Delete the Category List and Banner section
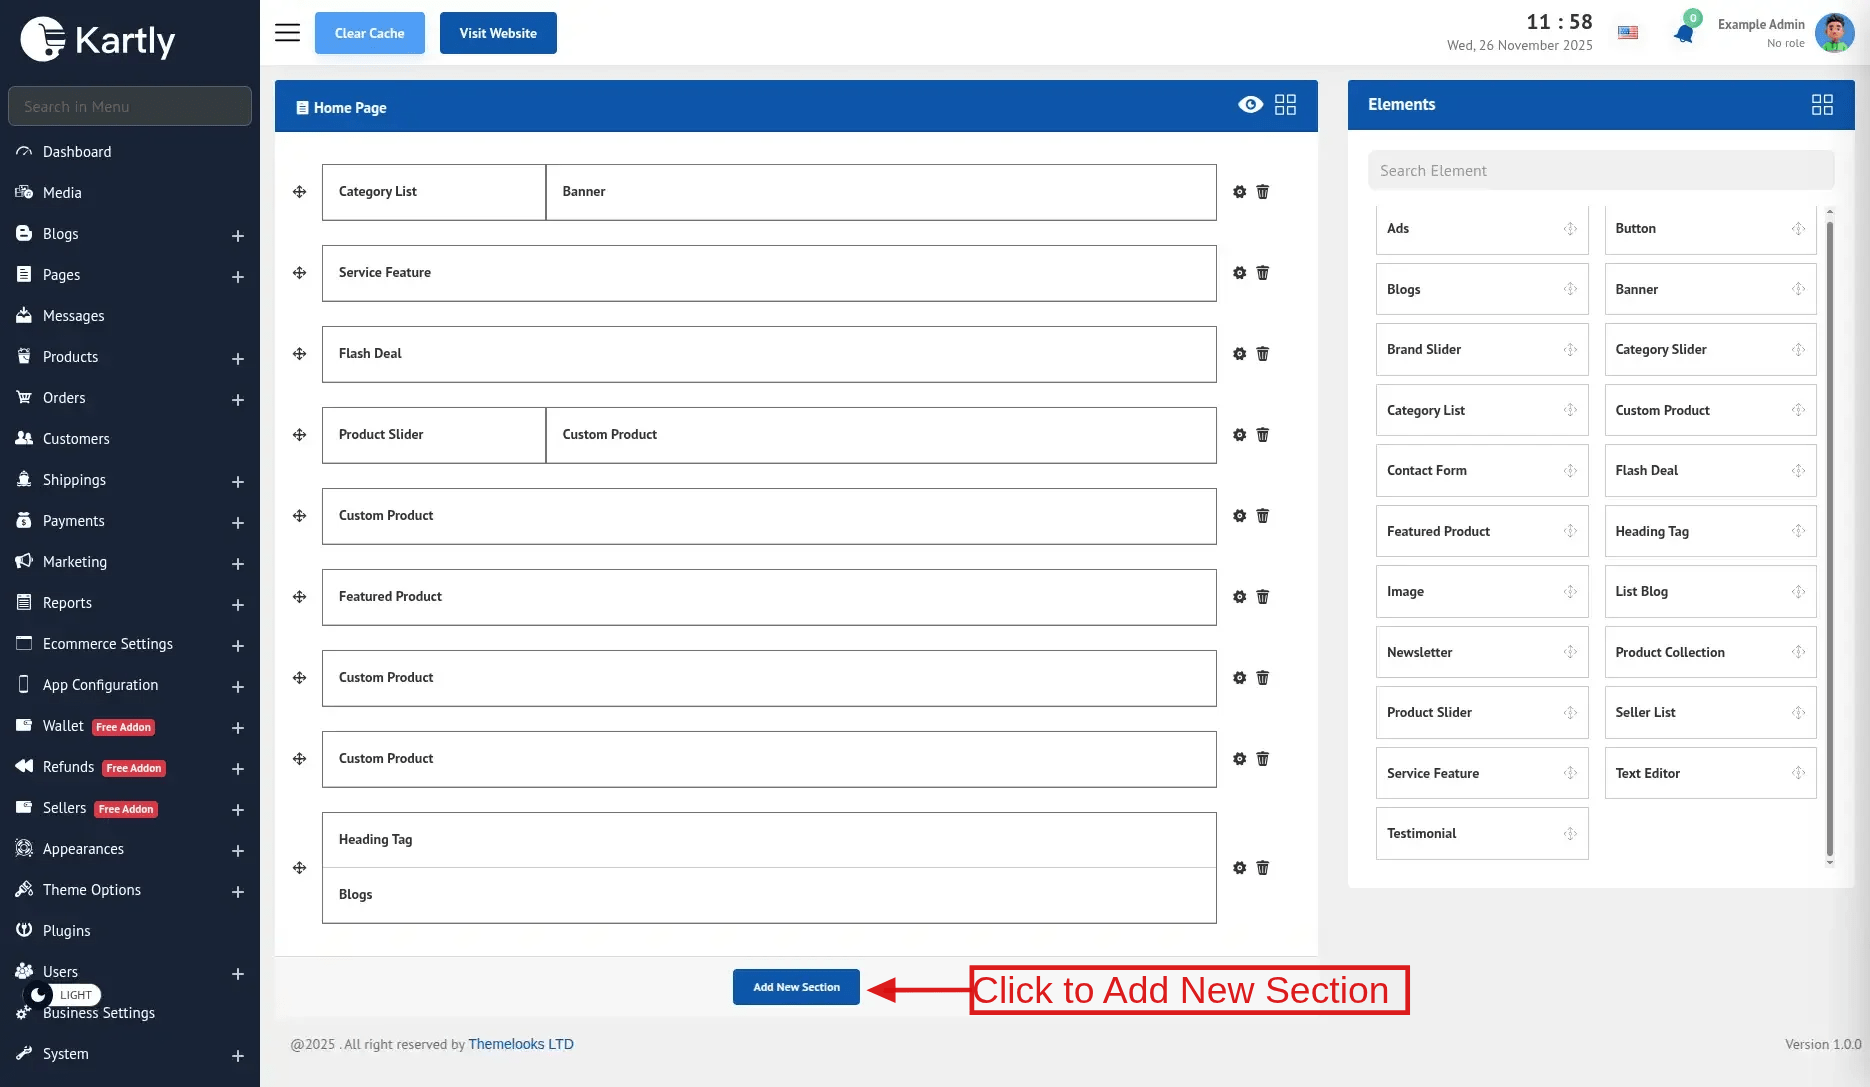 [1263, 192]
